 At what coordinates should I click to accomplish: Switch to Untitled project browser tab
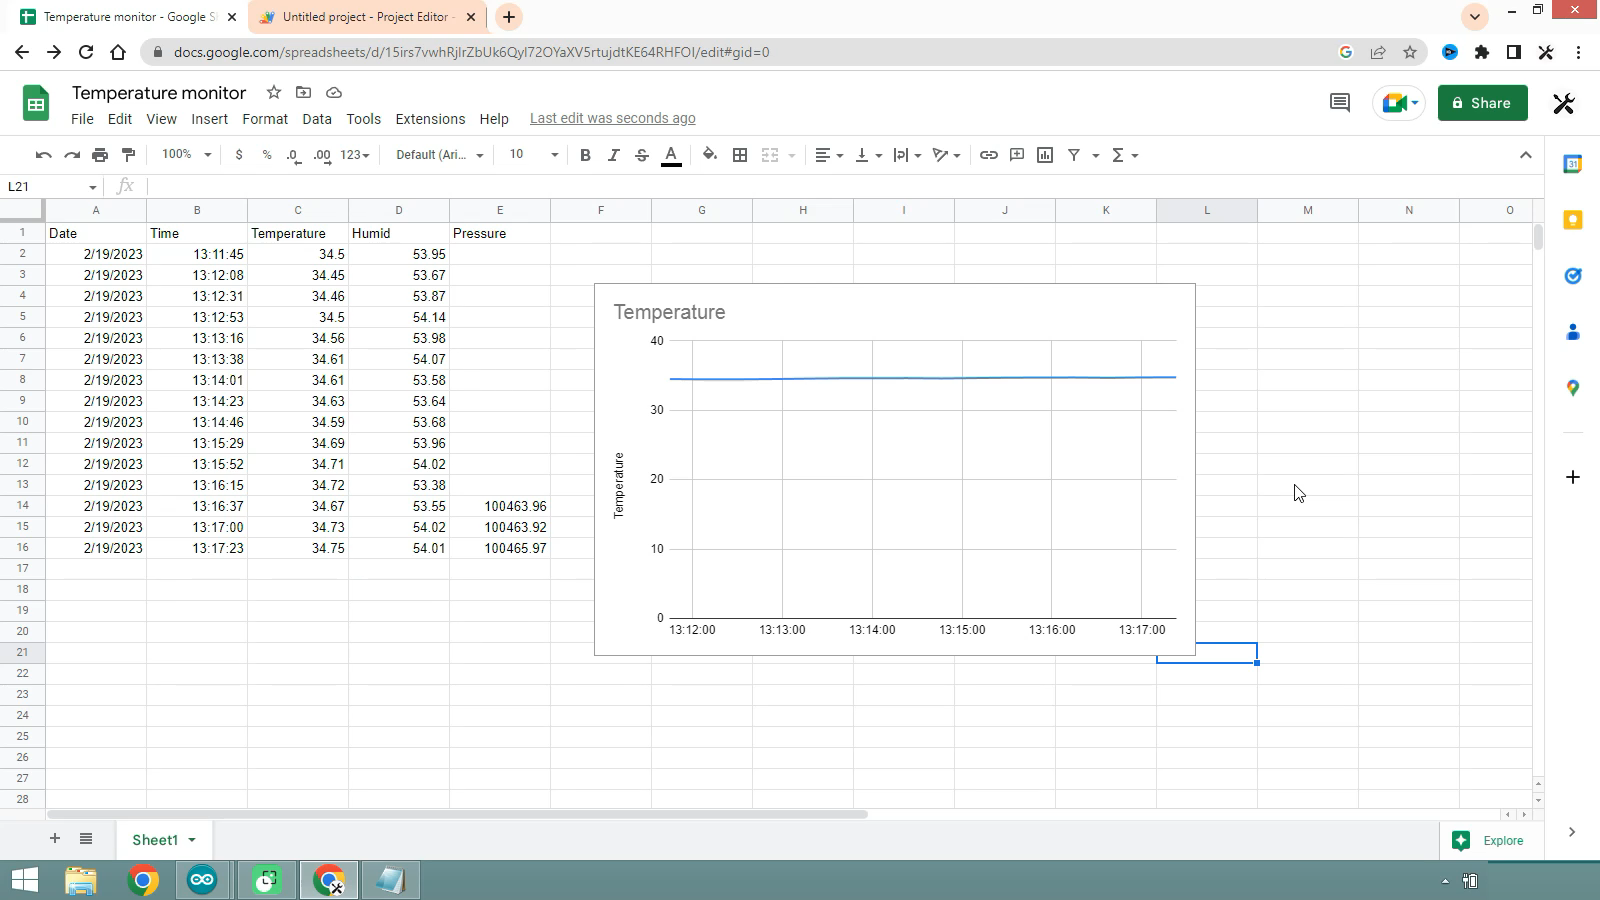369,17
